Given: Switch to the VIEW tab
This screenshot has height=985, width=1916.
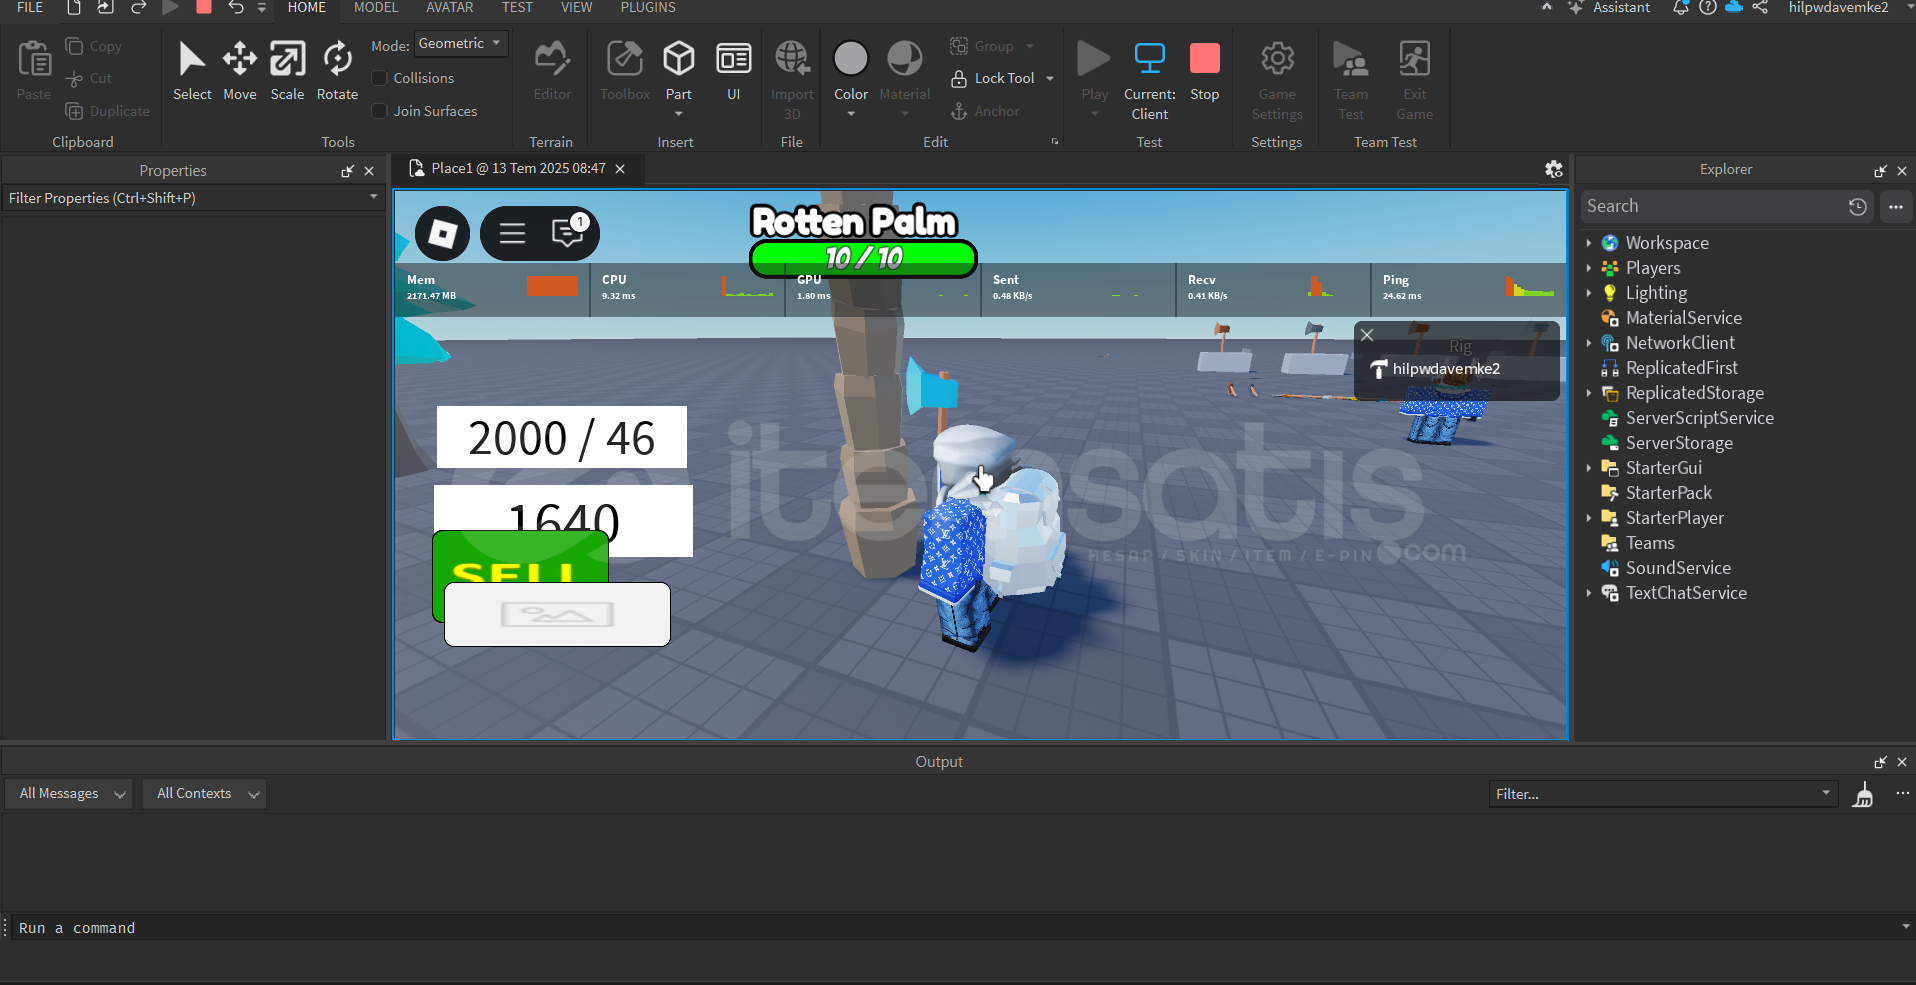Looking at the screenshot, I should click(576, 7).
